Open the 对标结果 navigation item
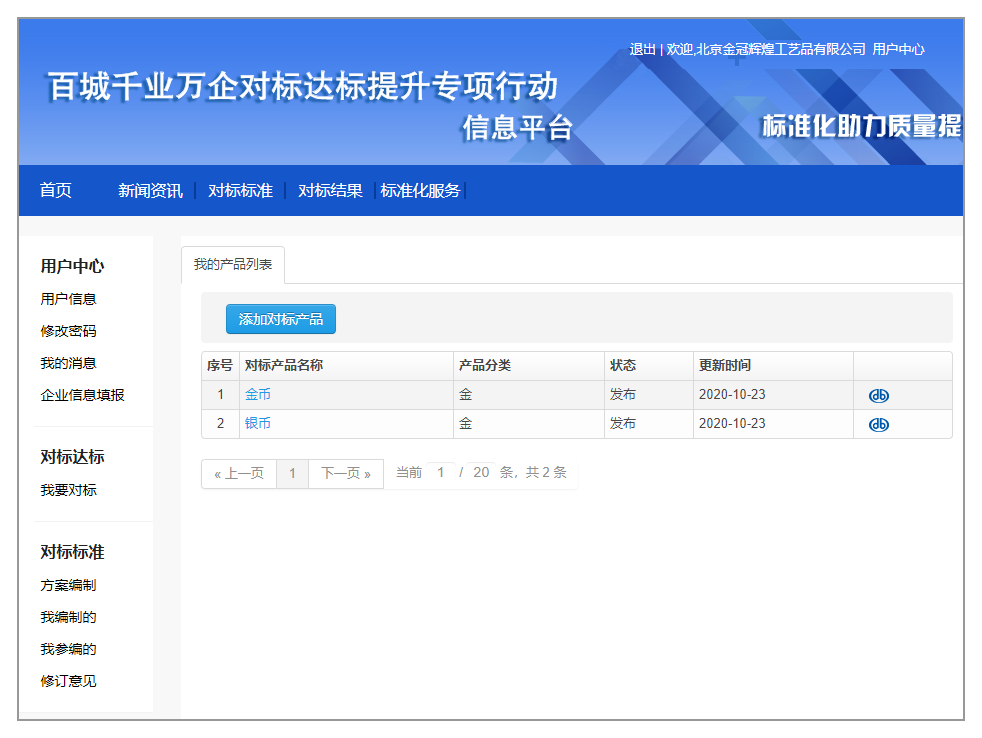The height and width of the screenshot is (738, 982). (330, 190)
